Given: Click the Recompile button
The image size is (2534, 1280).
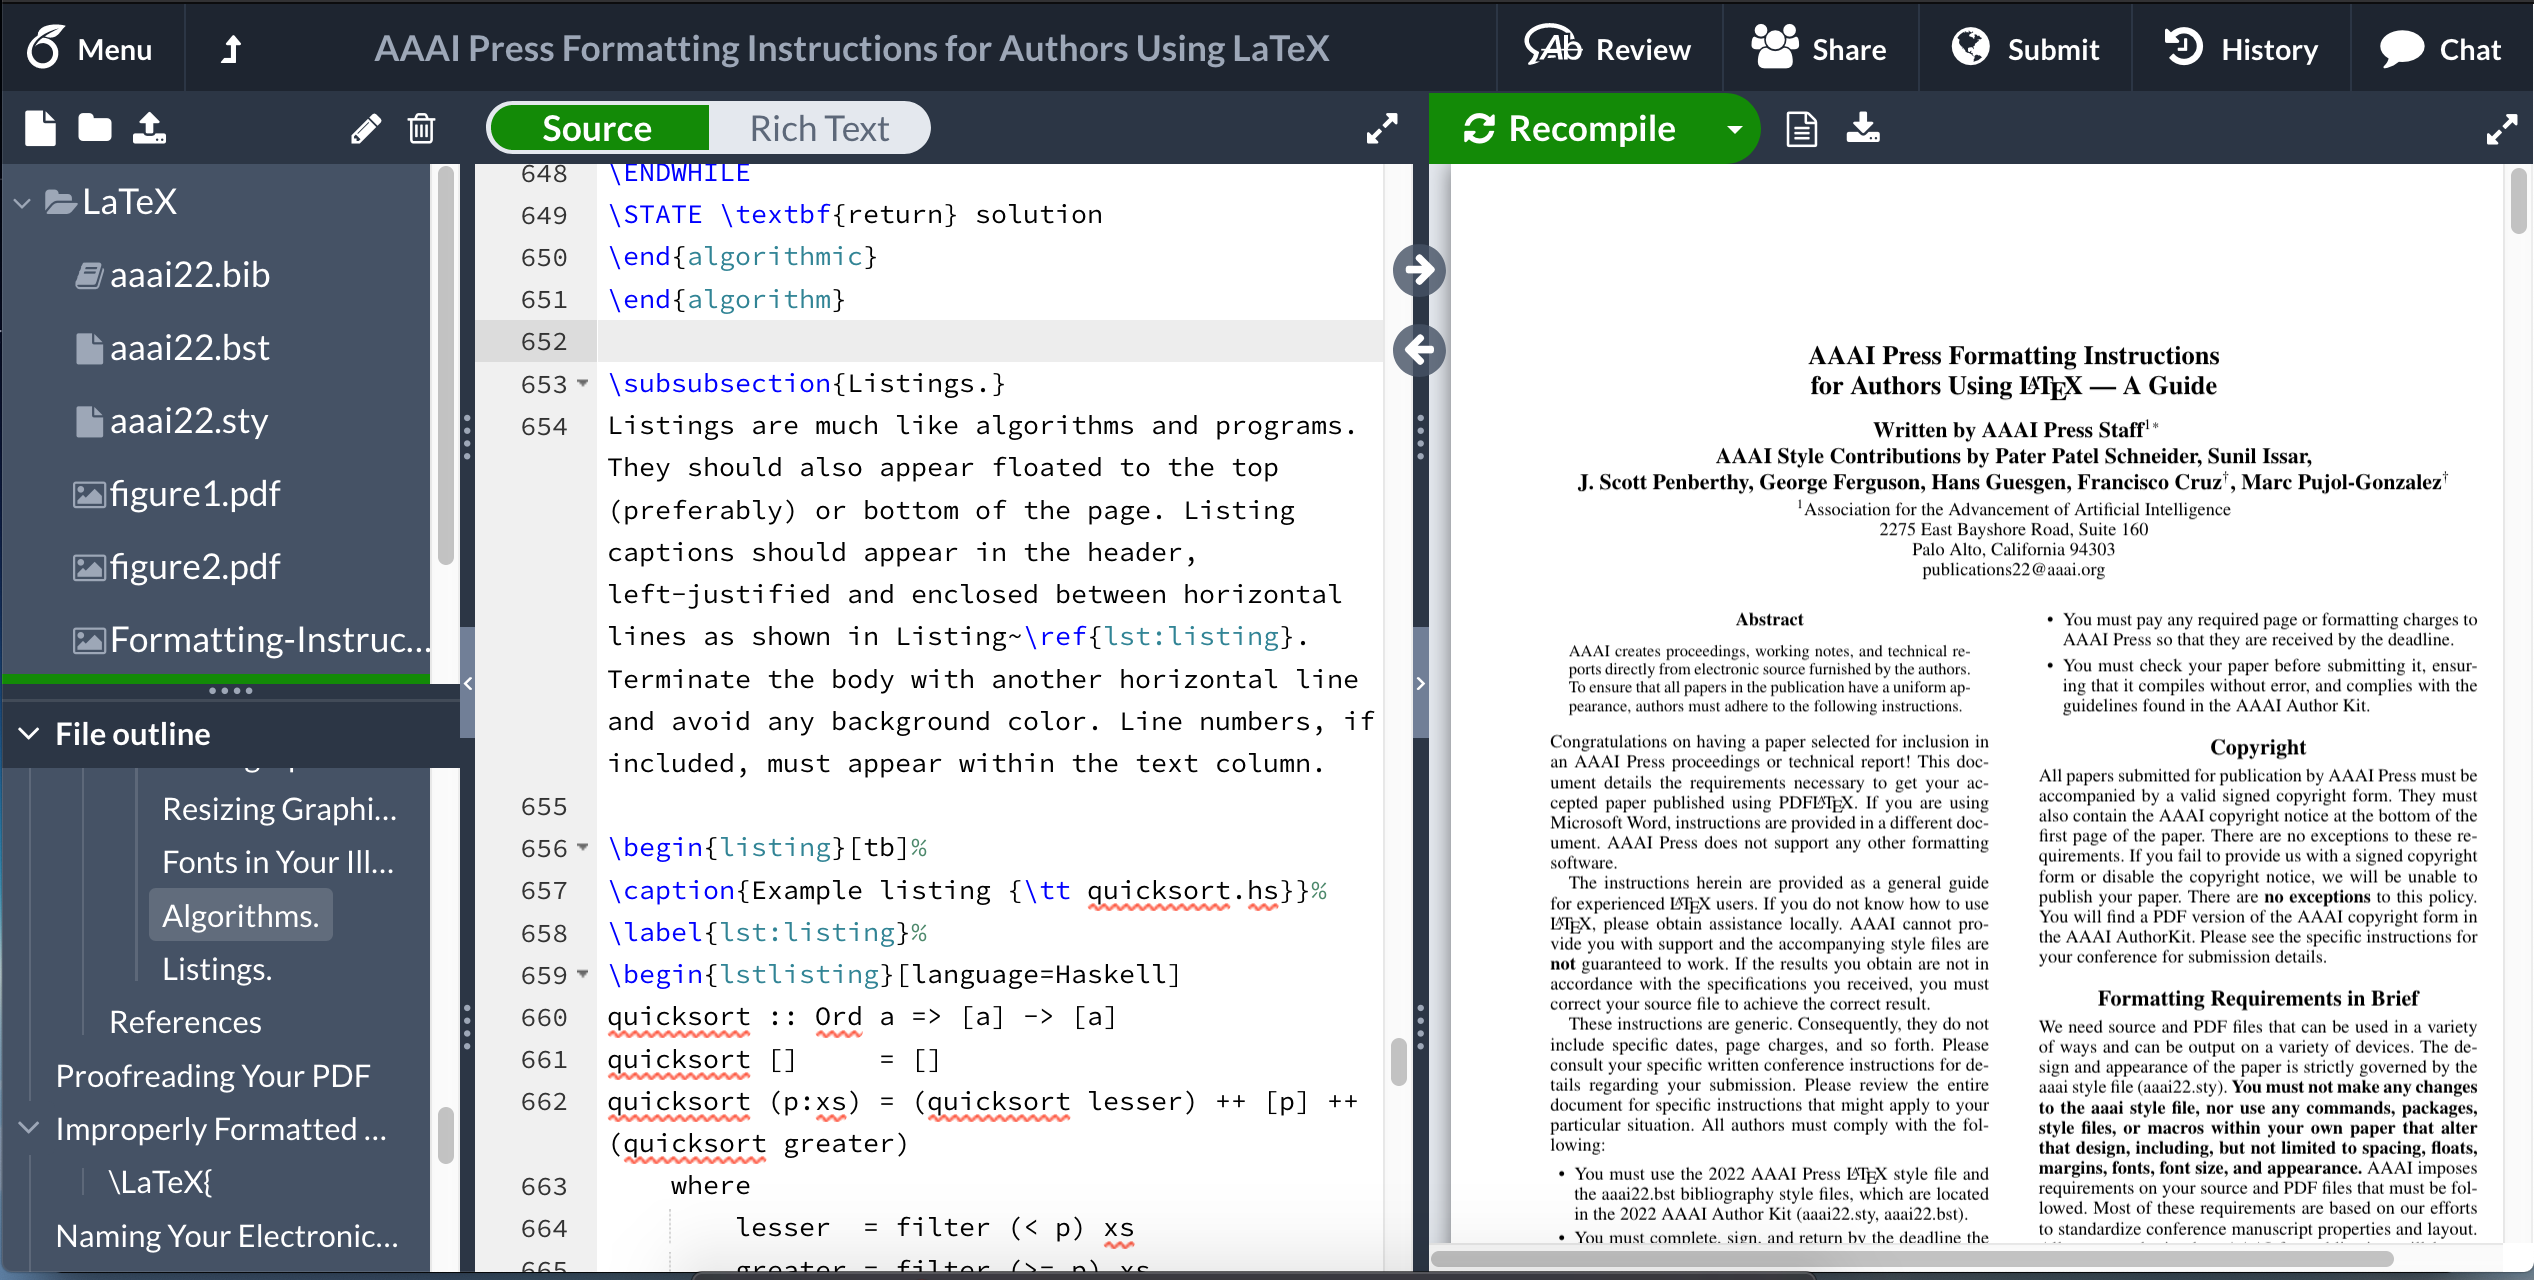Looking at the screenshot, I should (x=1572, y=128).
